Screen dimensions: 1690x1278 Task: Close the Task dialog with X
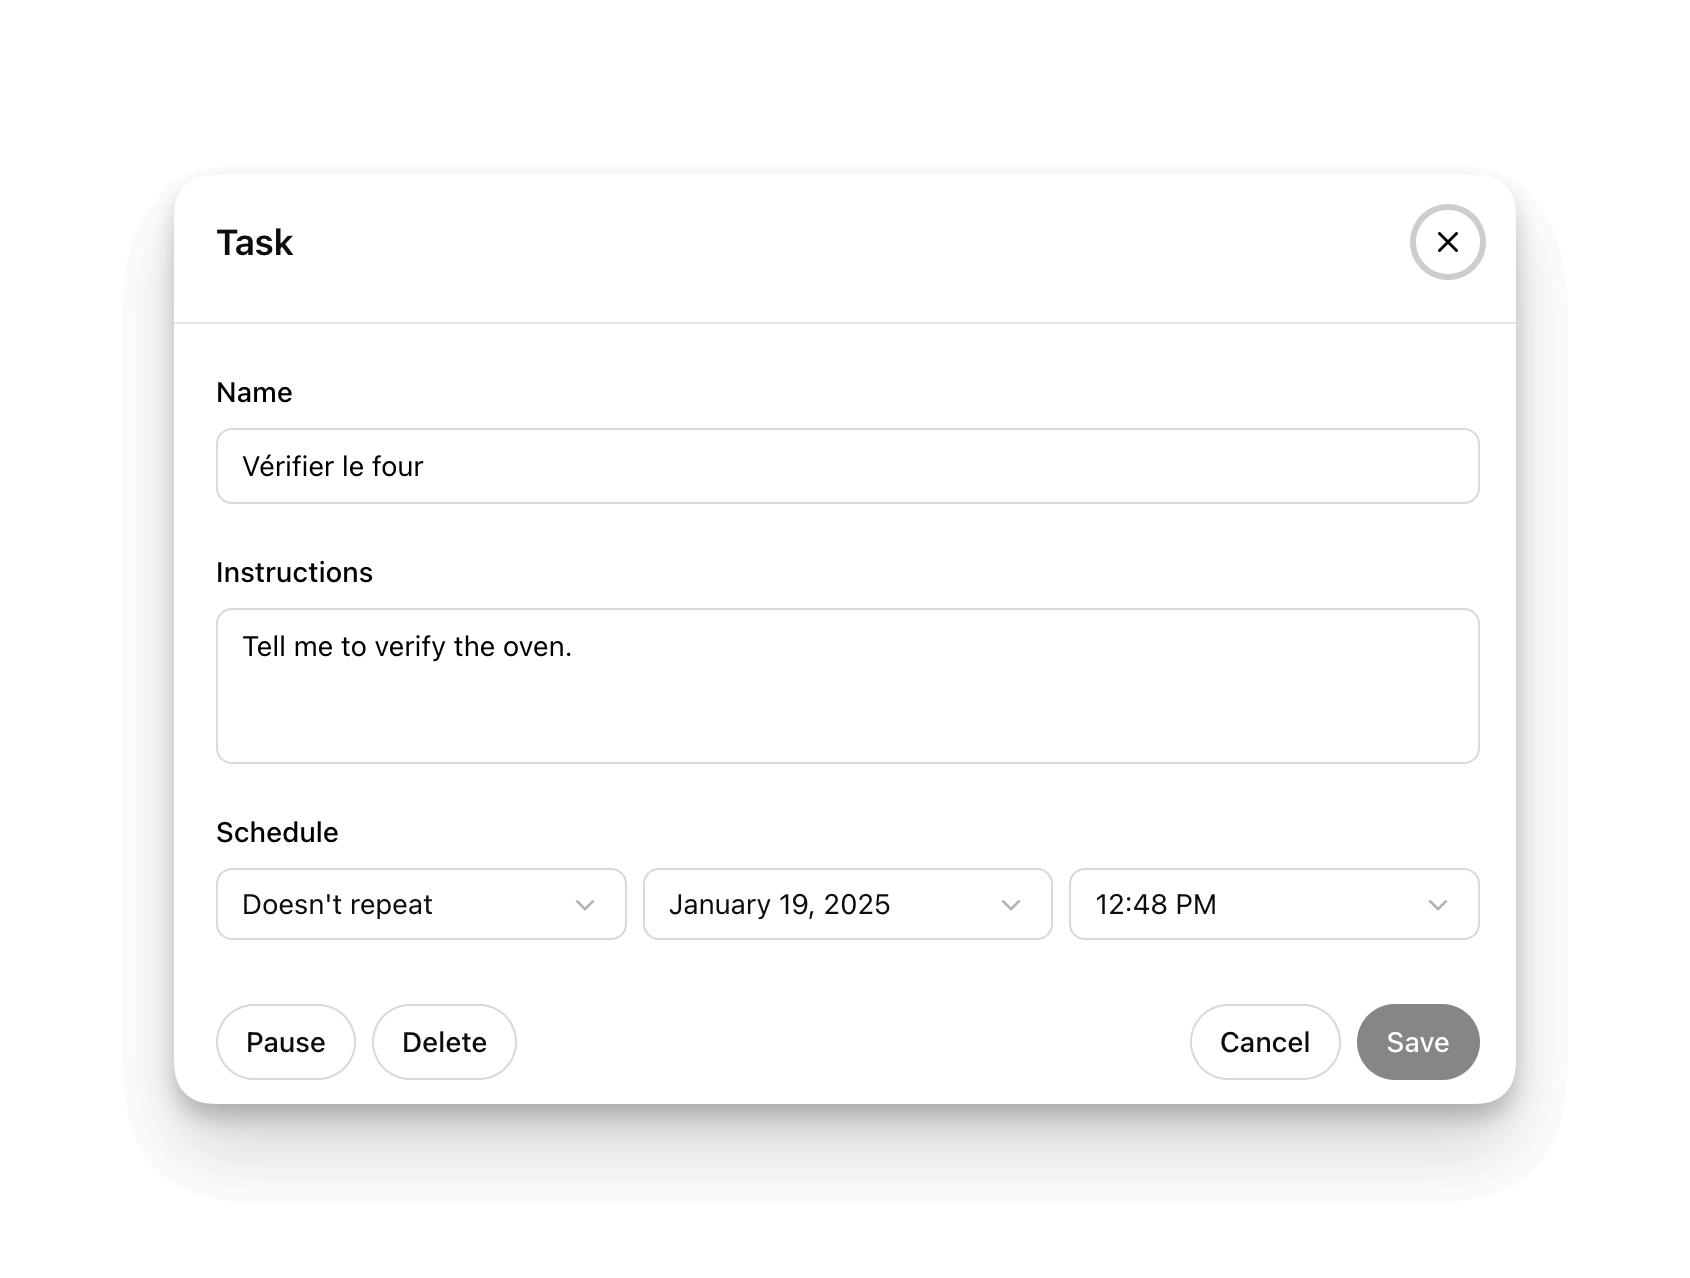coord(1447,242)
